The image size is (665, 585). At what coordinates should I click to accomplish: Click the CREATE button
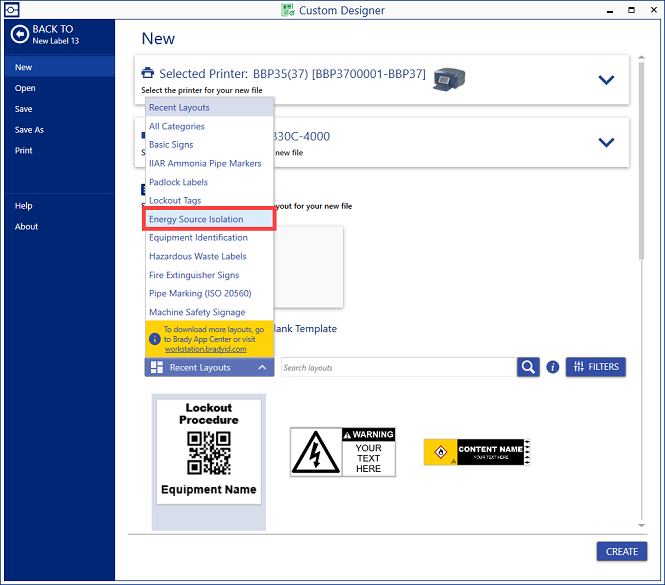(x=622, y=551)
